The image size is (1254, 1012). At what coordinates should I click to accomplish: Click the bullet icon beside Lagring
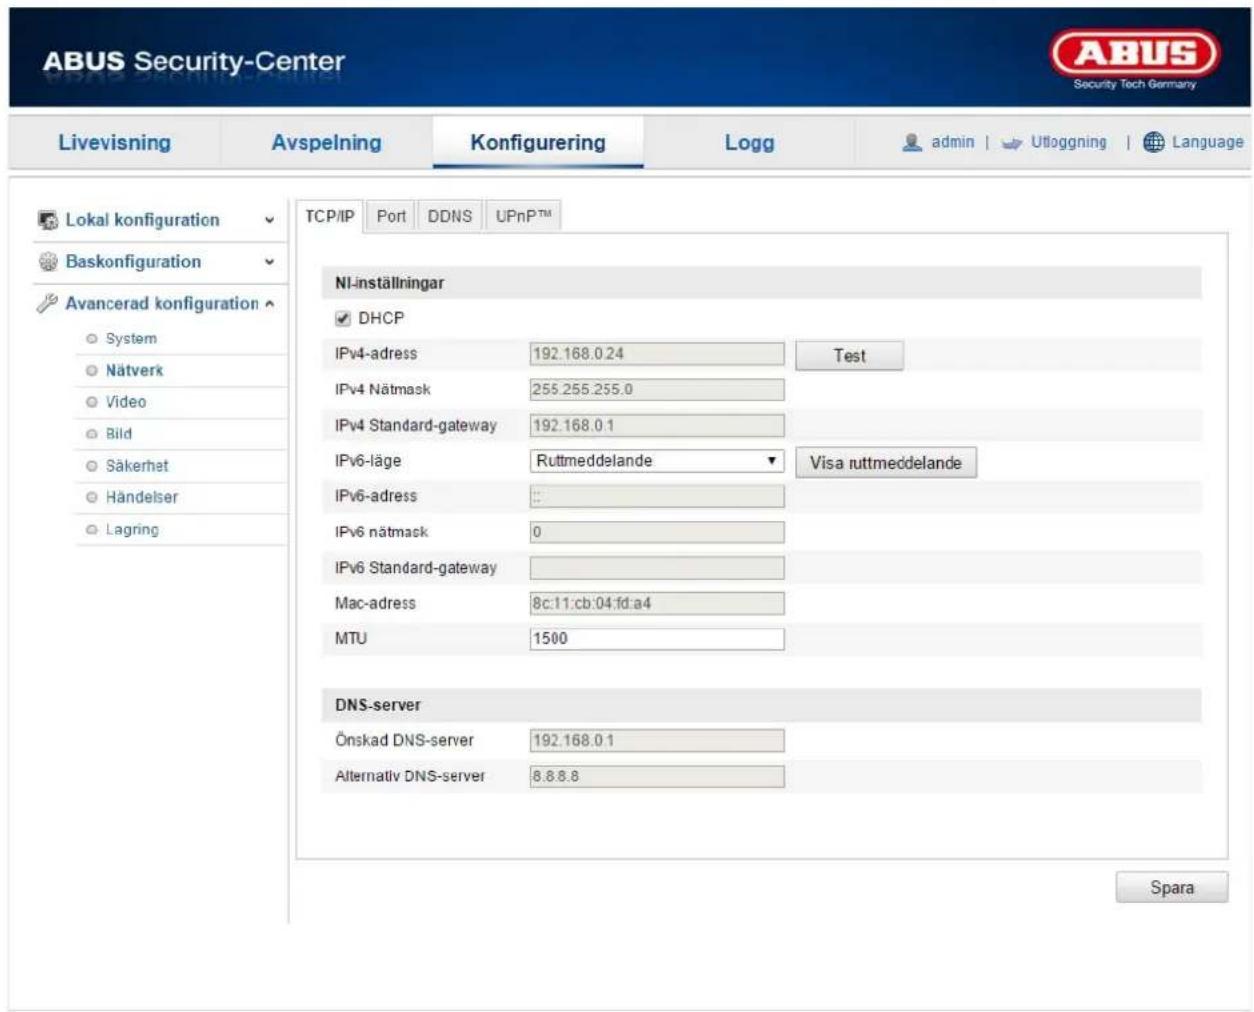click(92, 530)
